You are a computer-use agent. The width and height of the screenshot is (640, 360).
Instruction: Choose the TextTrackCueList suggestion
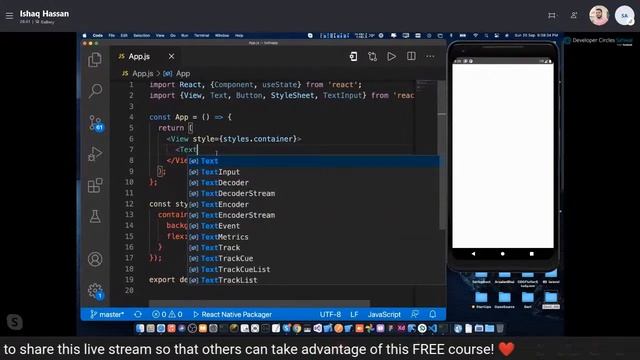tap(313, 269)
